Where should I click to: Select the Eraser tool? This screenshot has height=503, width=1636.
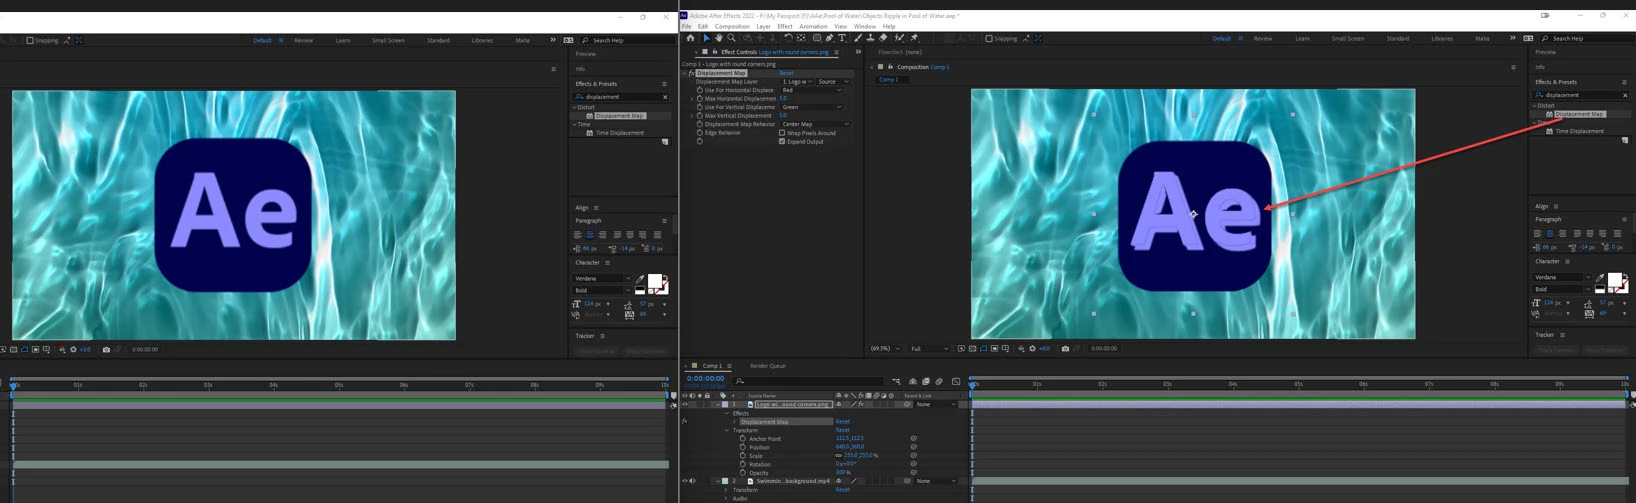pyautogui.click(x=883, y=38)
